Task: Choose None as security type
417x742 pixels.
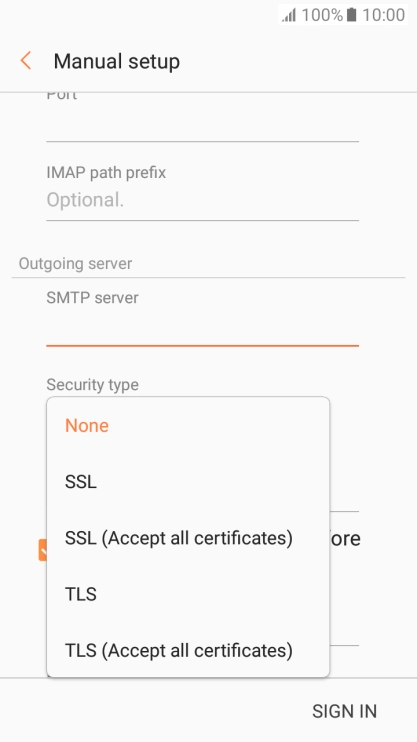Action: [188, 425]
